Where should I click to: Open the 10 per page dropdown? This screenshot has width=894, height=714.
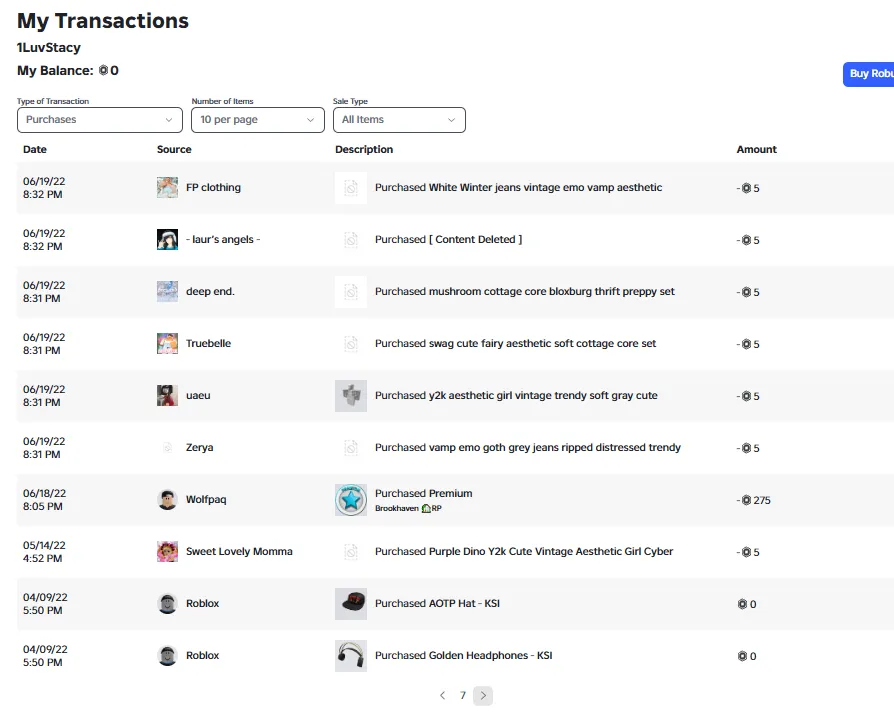(258, 120)
